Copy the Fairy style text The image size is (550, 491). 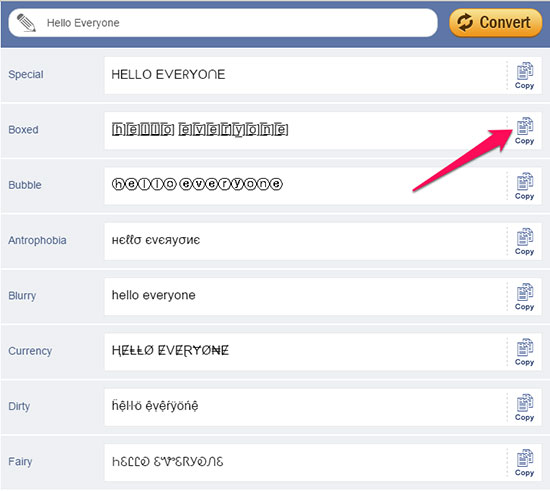[524, 463]
